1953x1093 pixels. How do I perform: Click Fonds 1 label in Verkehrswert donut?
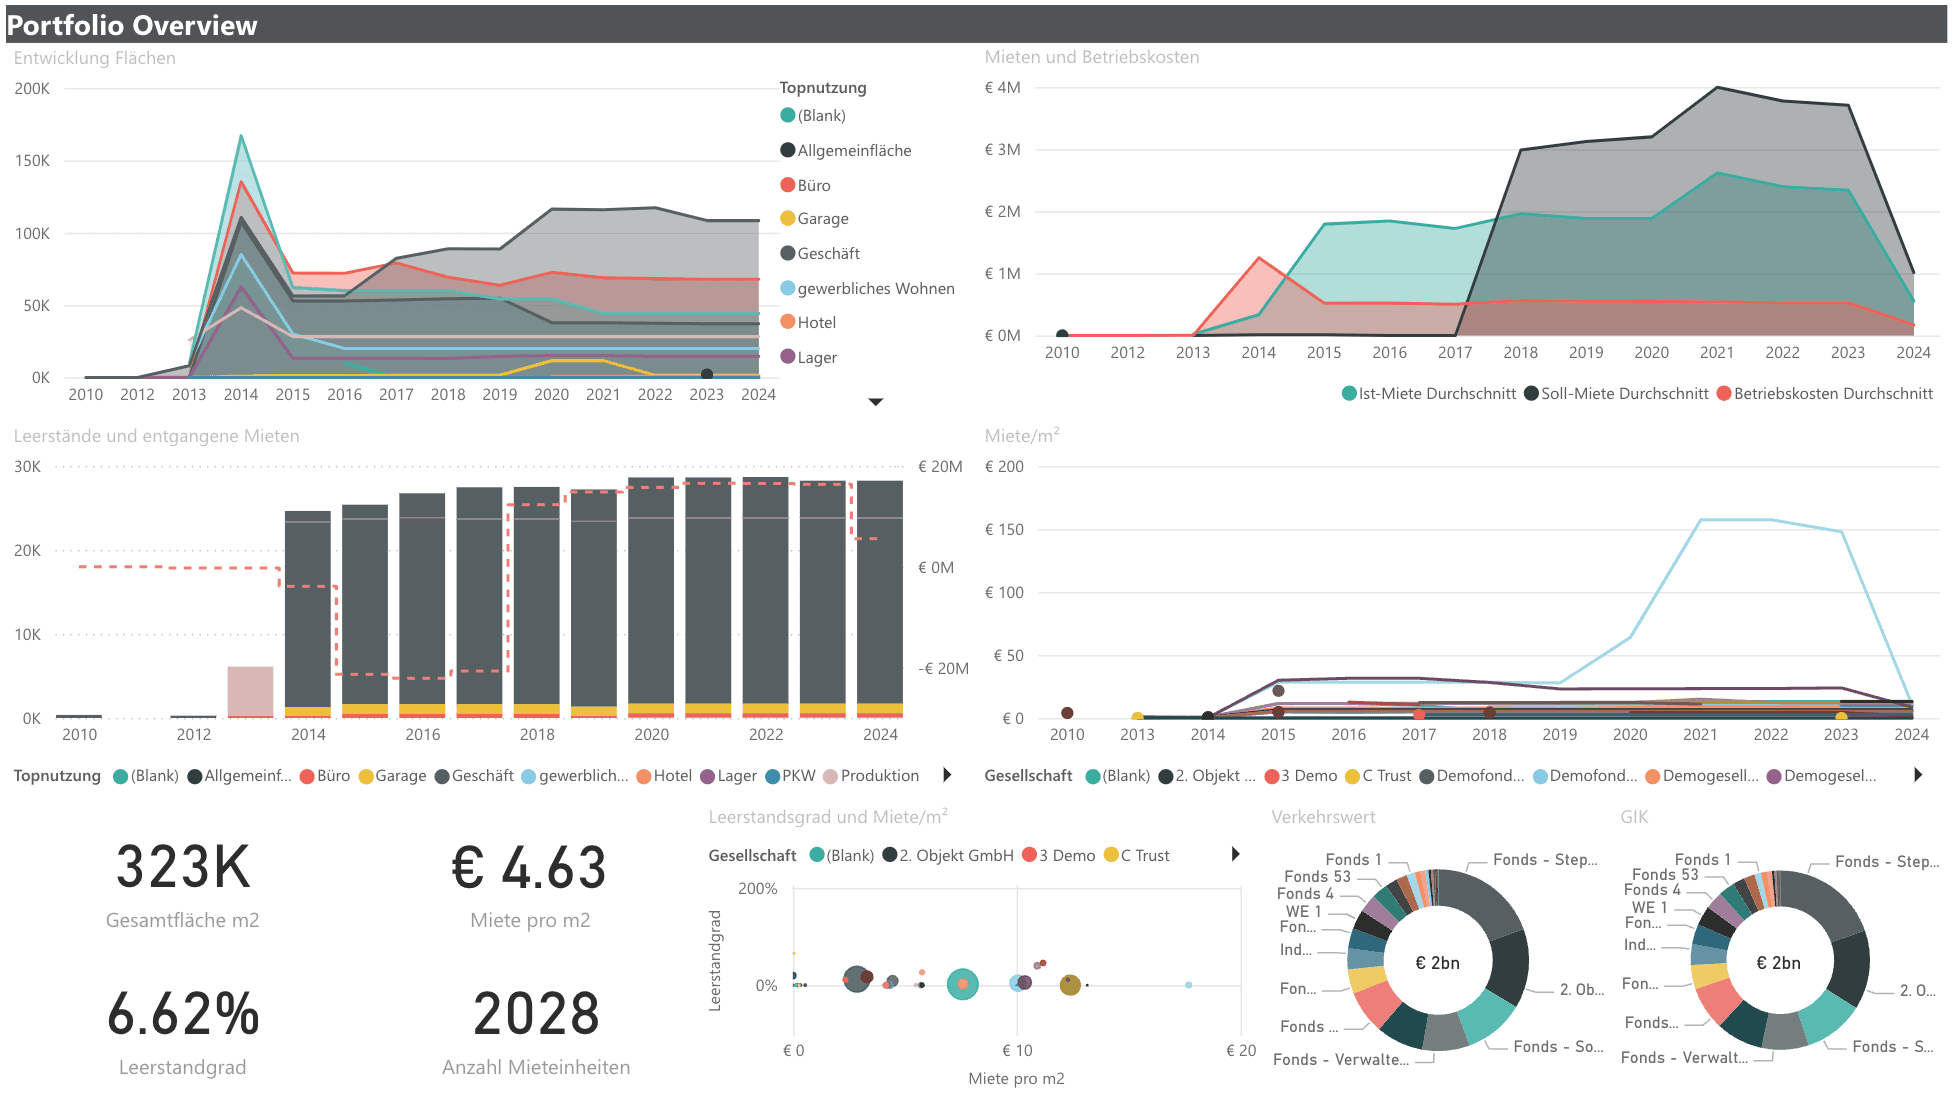pos(1353,860)
